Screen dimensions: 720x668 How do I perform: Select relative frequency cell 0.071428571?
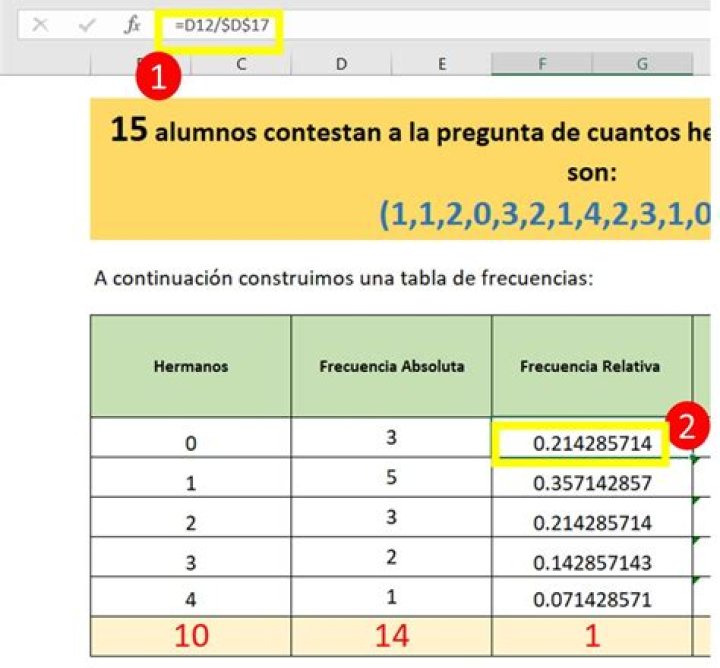click(591, 597)
